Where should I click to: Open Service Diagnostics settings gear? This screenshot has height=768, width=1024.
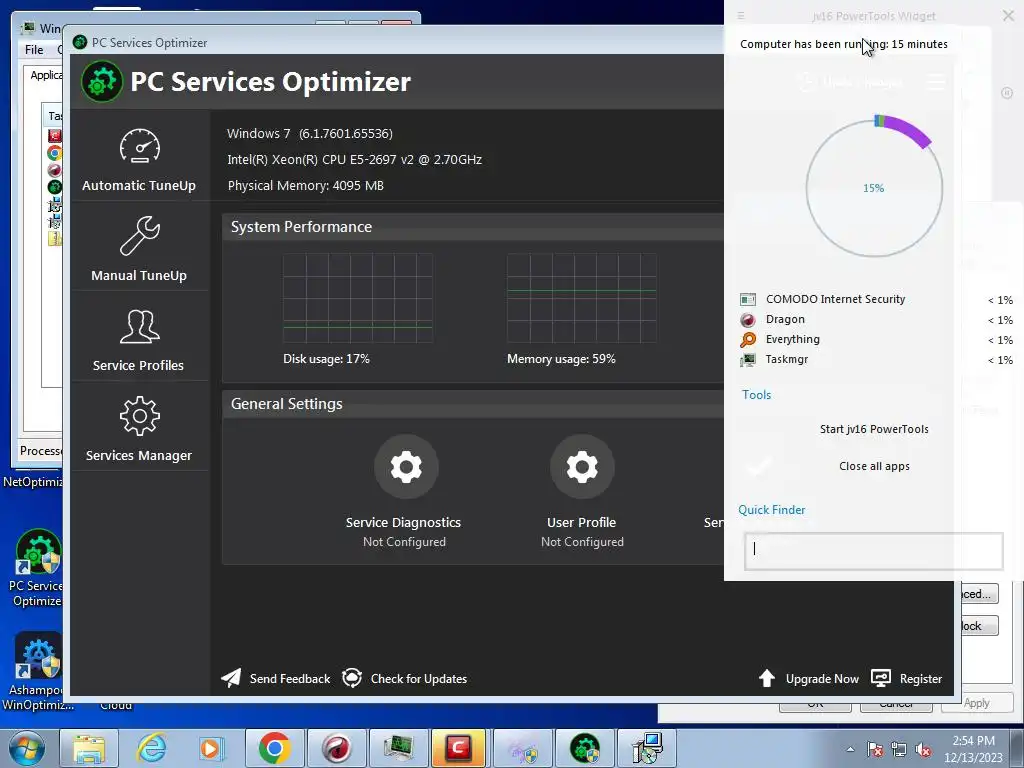click(x=406, y=467)
